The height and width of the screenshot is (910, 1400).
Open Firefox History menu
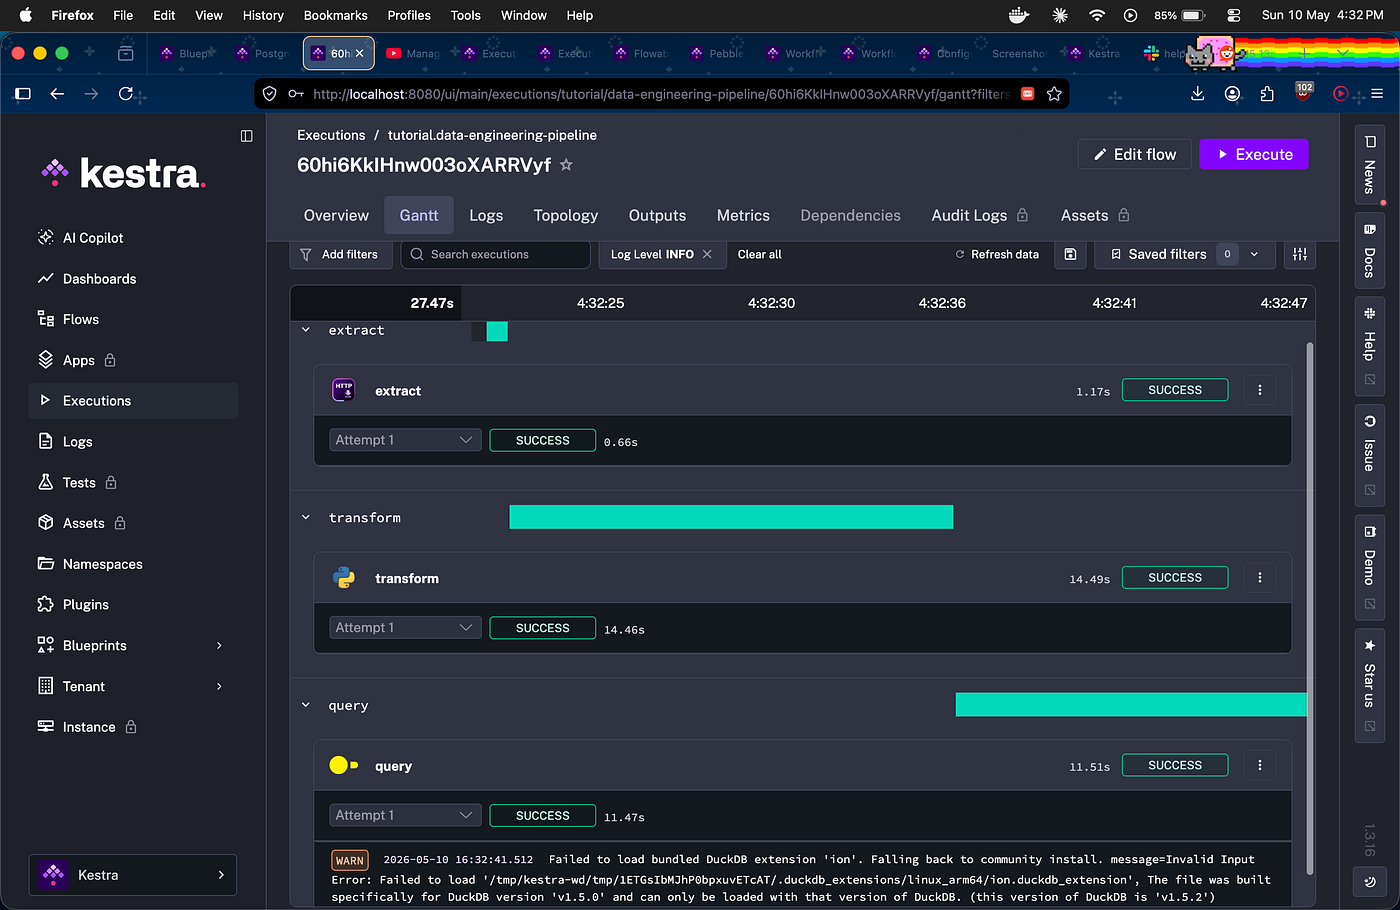click(263, 15)
